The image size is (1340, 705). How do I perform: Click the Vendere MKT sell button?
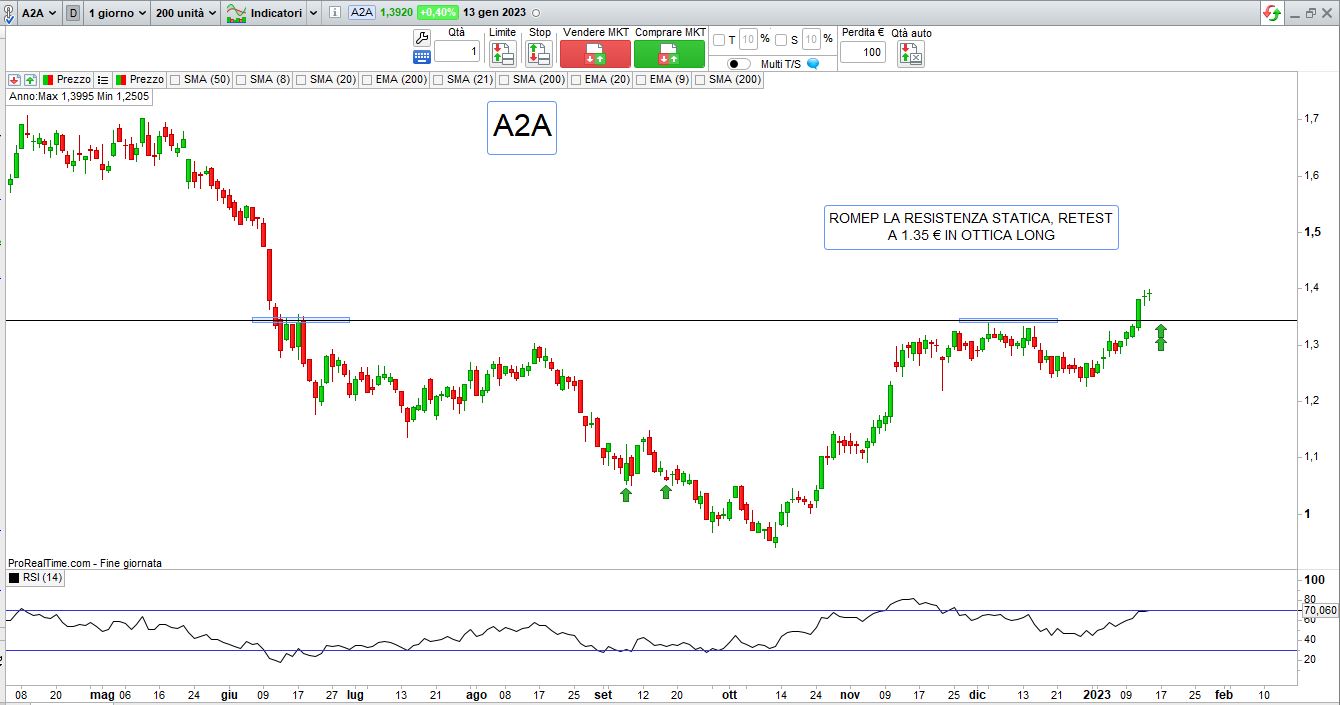pyautogui.click(x=595, y=53)
